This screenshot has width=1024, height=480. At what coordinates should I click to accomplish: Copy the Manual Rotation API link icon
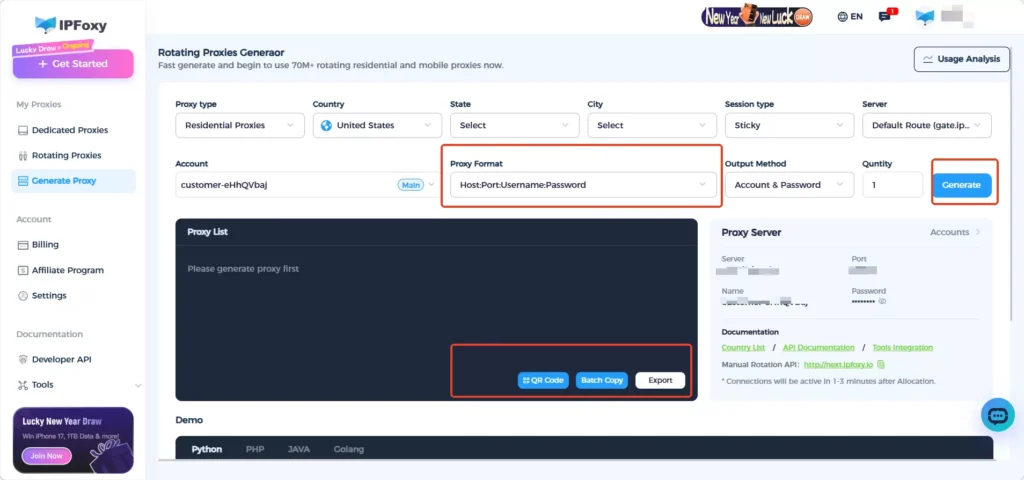[880, 364]
